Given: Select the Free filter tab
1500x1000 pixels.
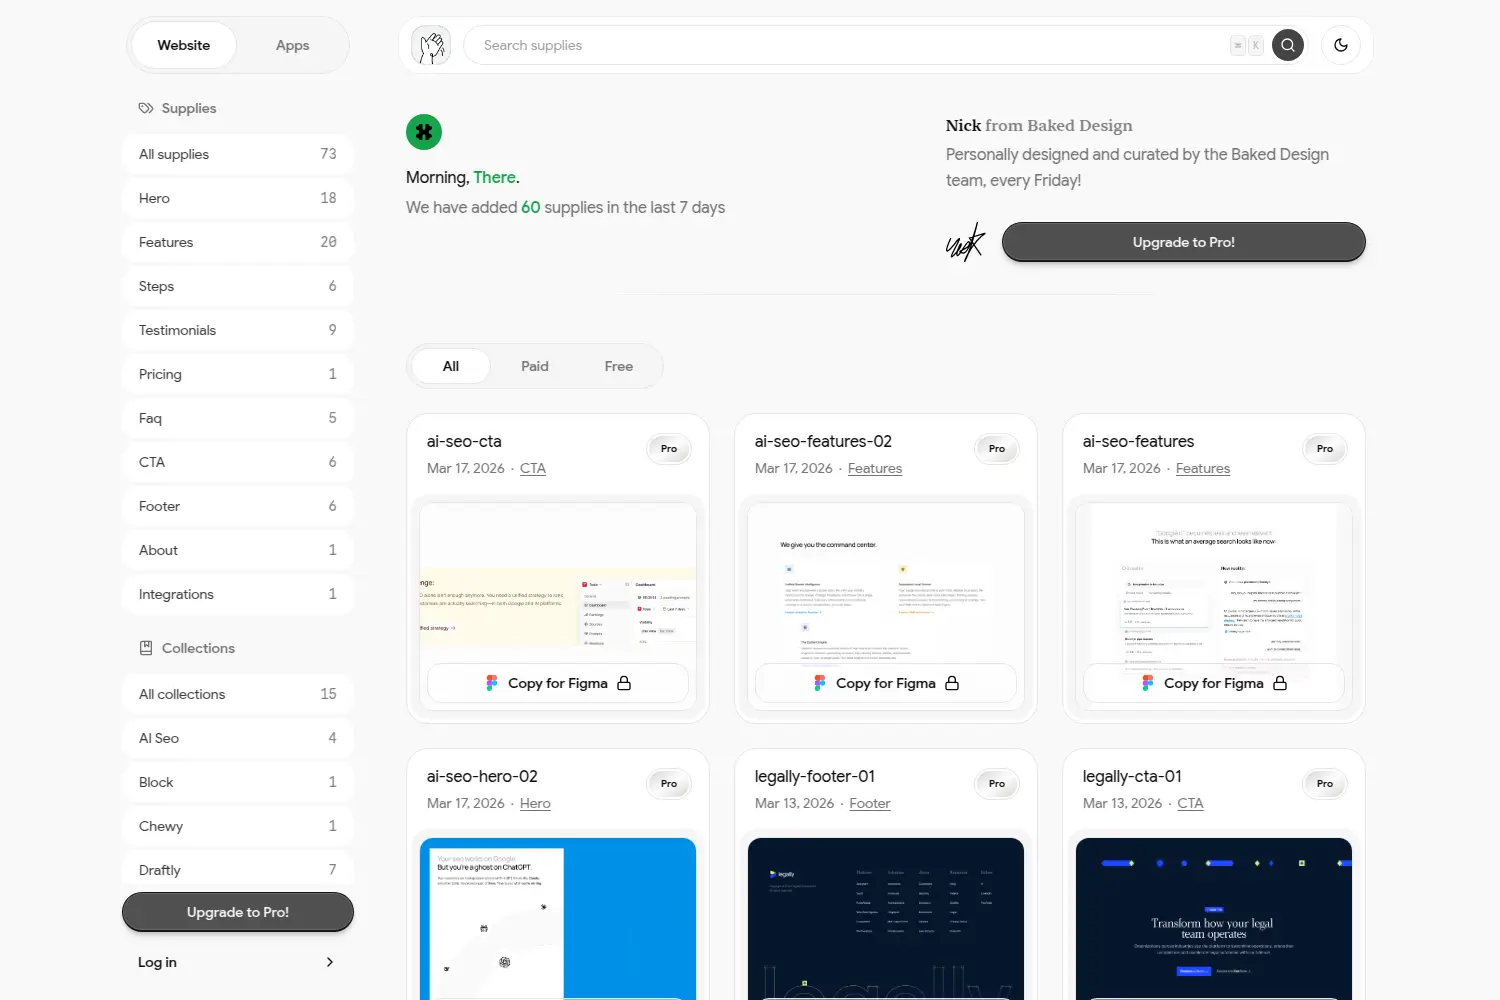Looking at the screenshot, I should click(x=619, y=366).
